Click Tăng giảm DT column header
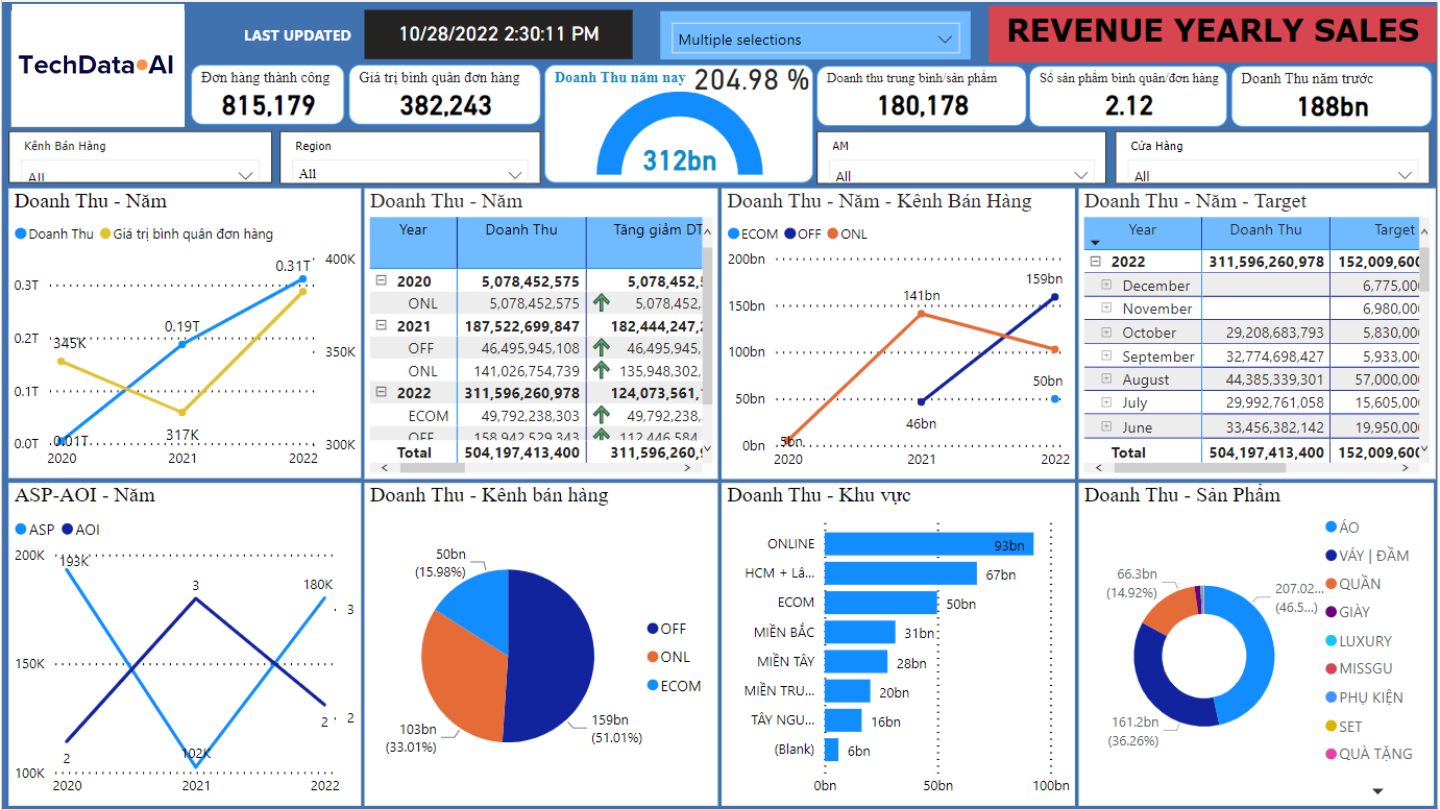Viewport: 1440px width, 810px height. point(645,242)
